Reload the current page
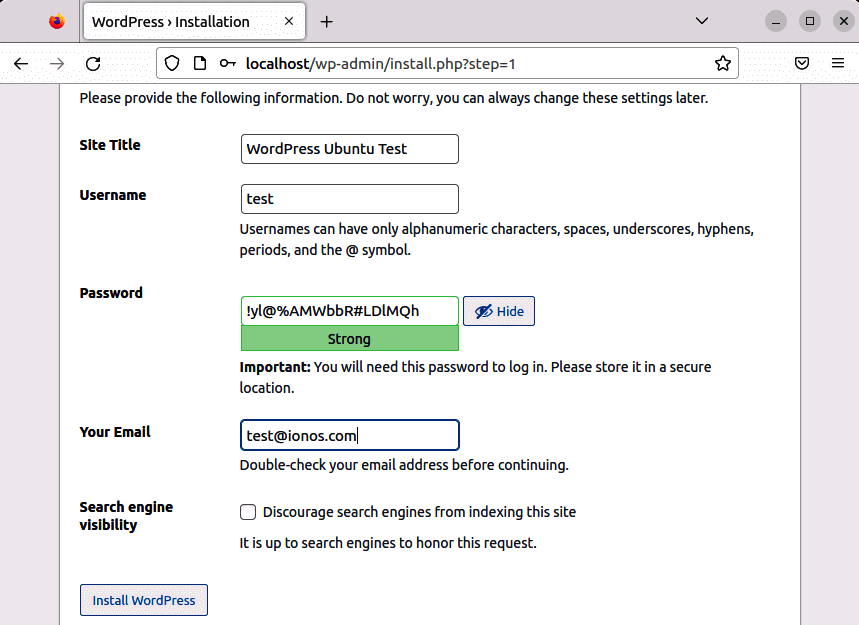This screenshot has width=859, height=625. [x=93, y=64]
